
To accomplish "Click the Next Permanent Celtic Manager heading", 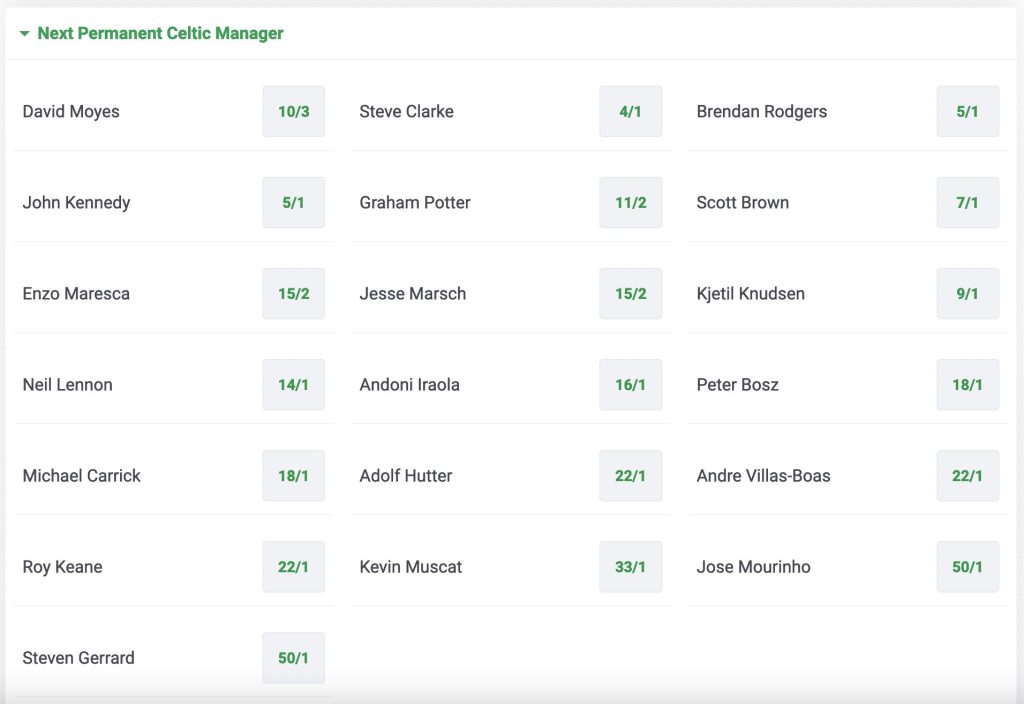I will click(x=160, y=33).
